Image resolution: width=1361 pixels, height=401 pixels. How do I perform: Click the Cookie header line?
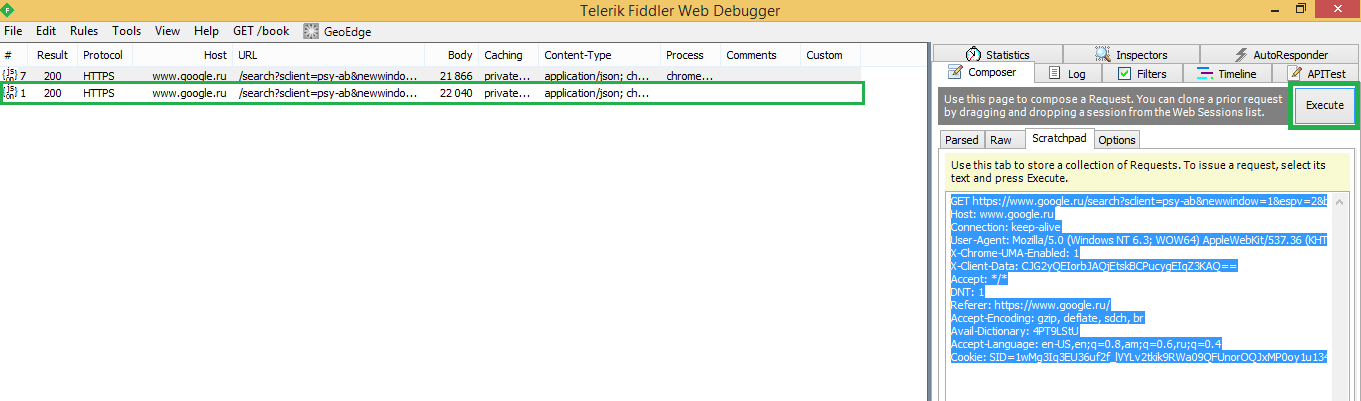tap(1139, 357)
